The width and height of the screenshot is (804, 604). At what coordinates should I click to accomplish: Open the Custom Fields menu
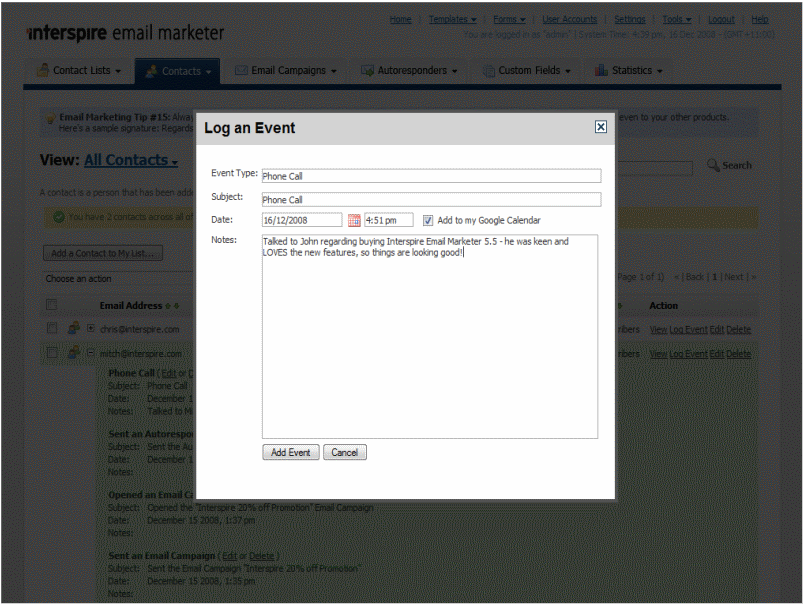click(527, 70)
